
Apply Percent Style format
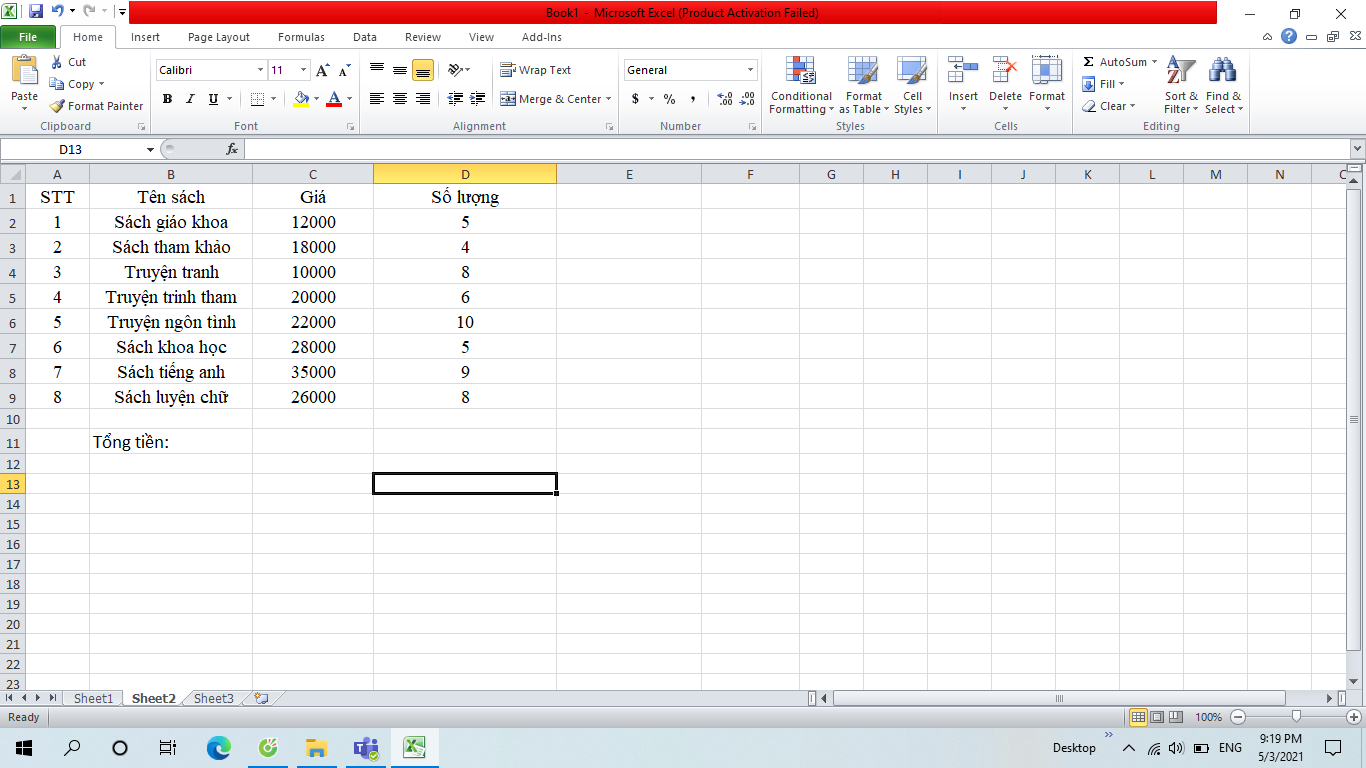coord(669,99)
